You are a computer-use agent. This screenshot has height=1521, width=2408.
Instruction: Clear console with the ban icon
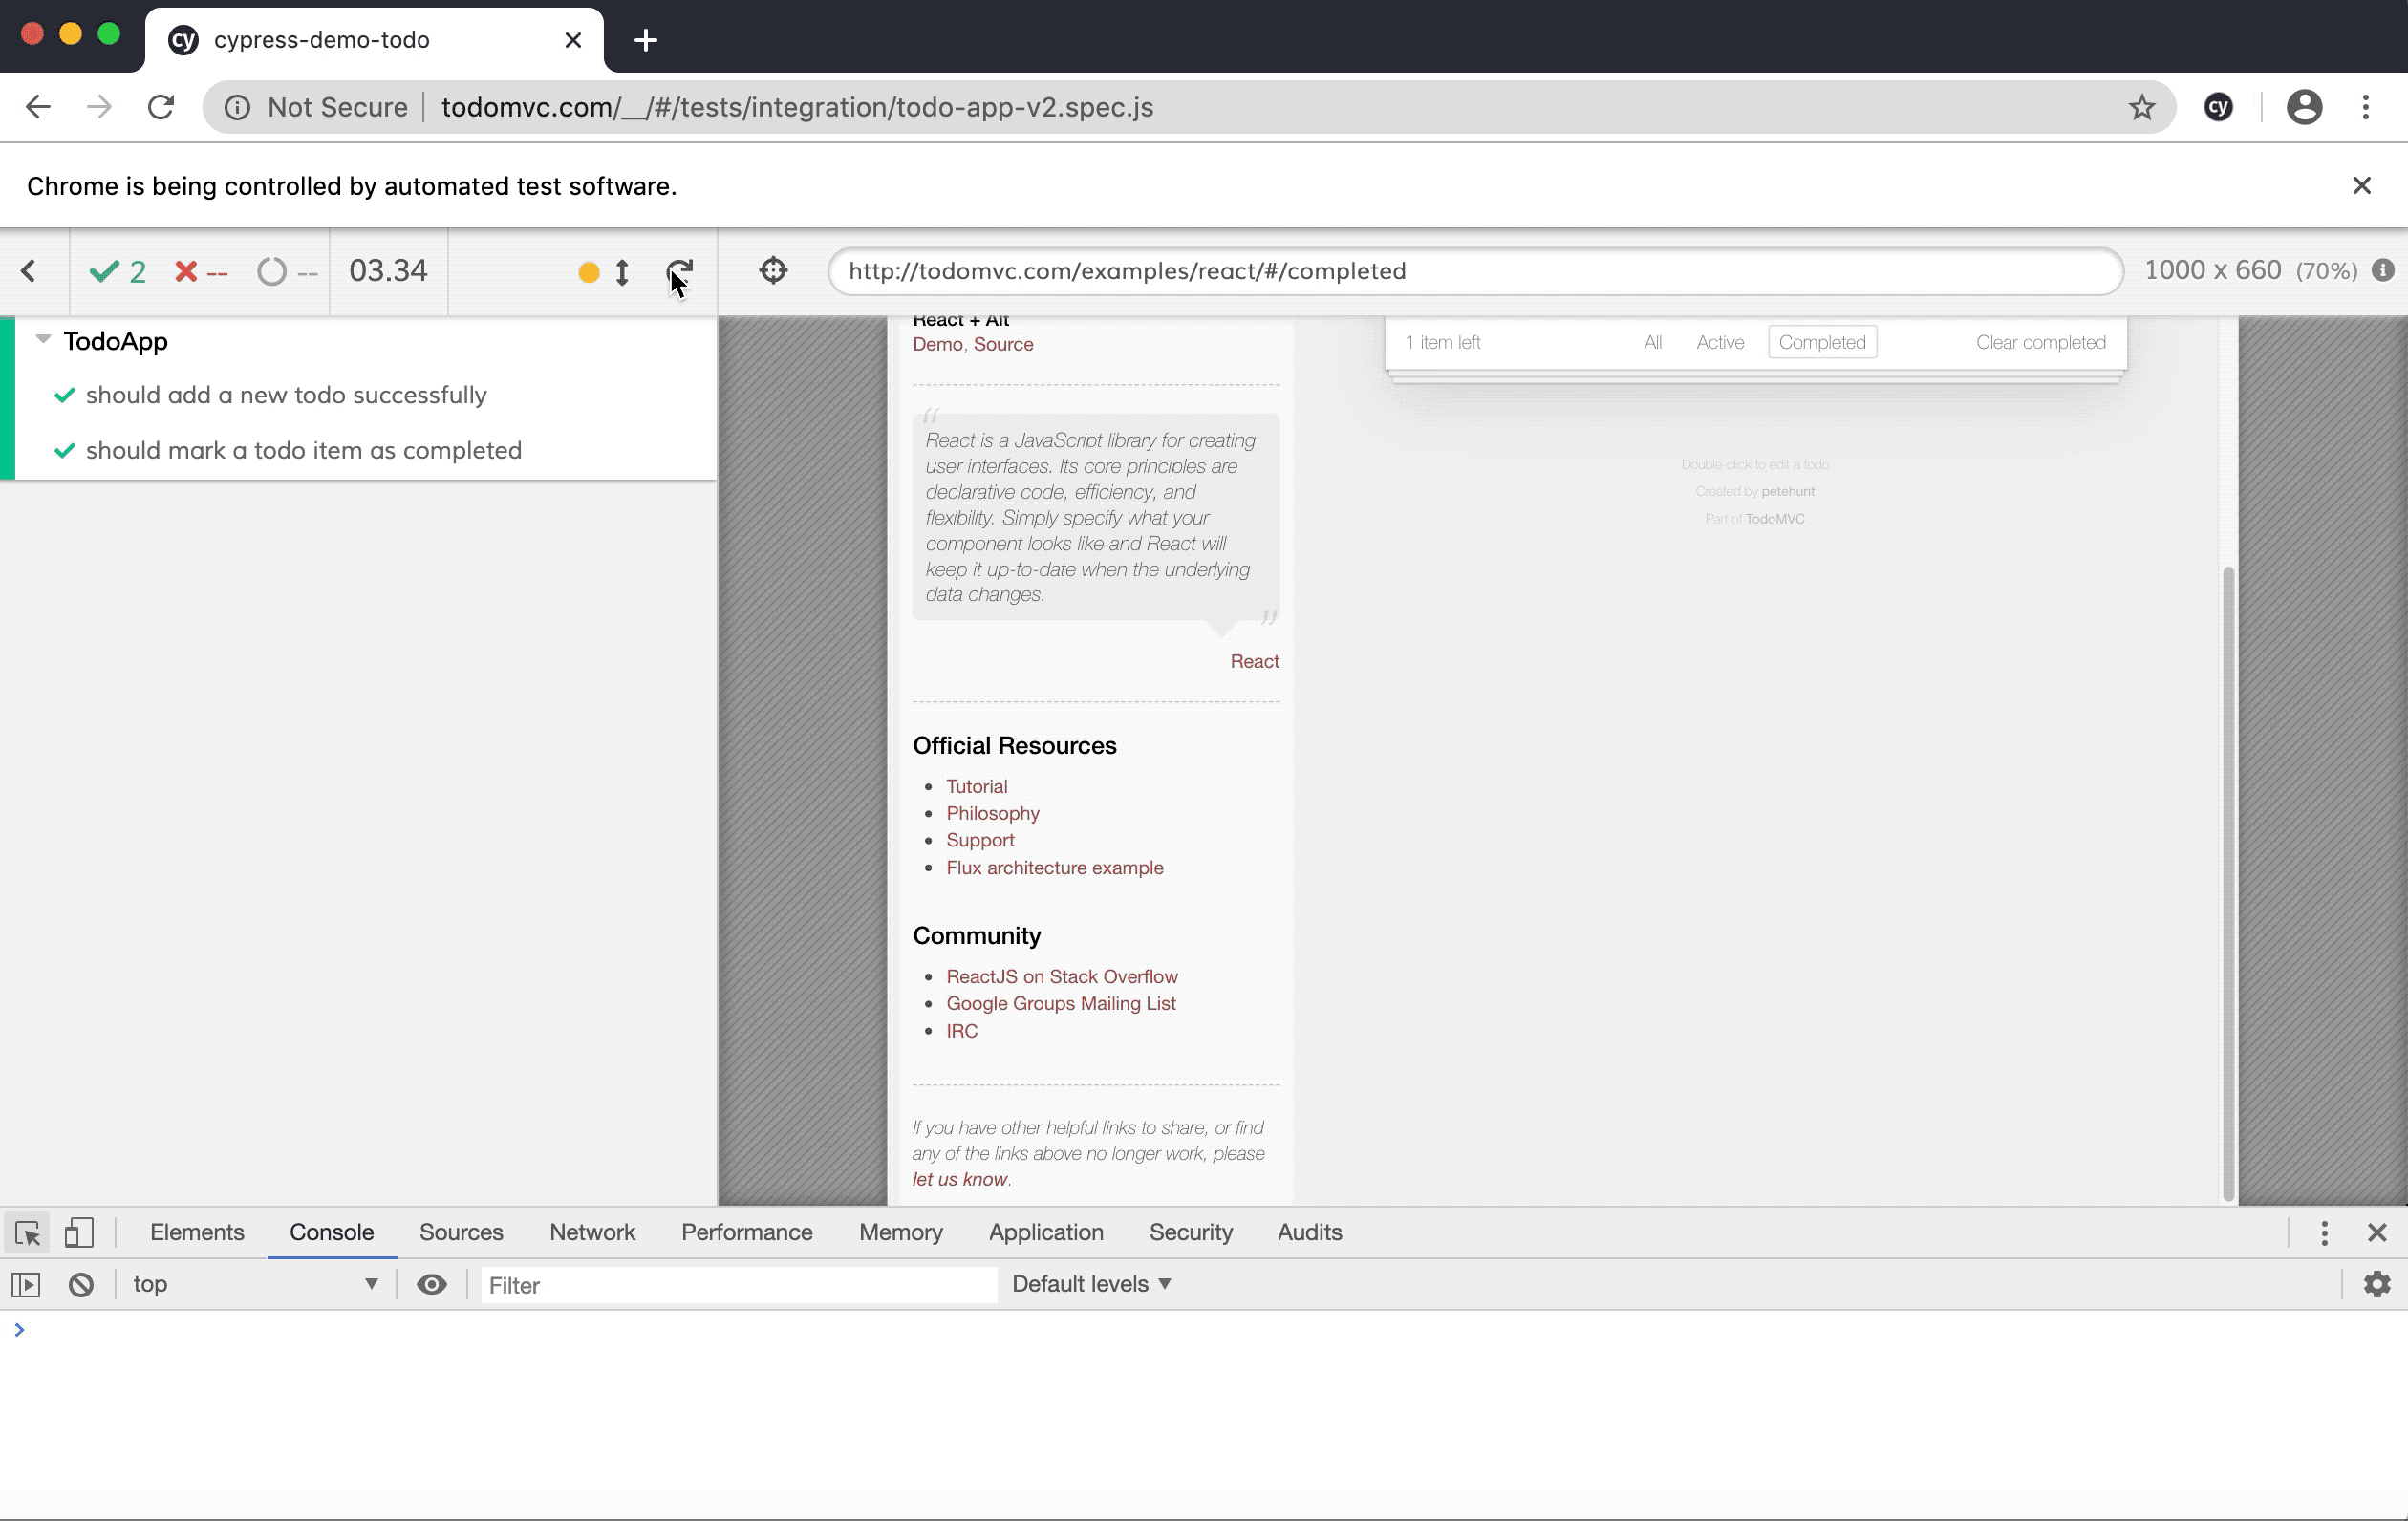click(x=81, y=1285)
